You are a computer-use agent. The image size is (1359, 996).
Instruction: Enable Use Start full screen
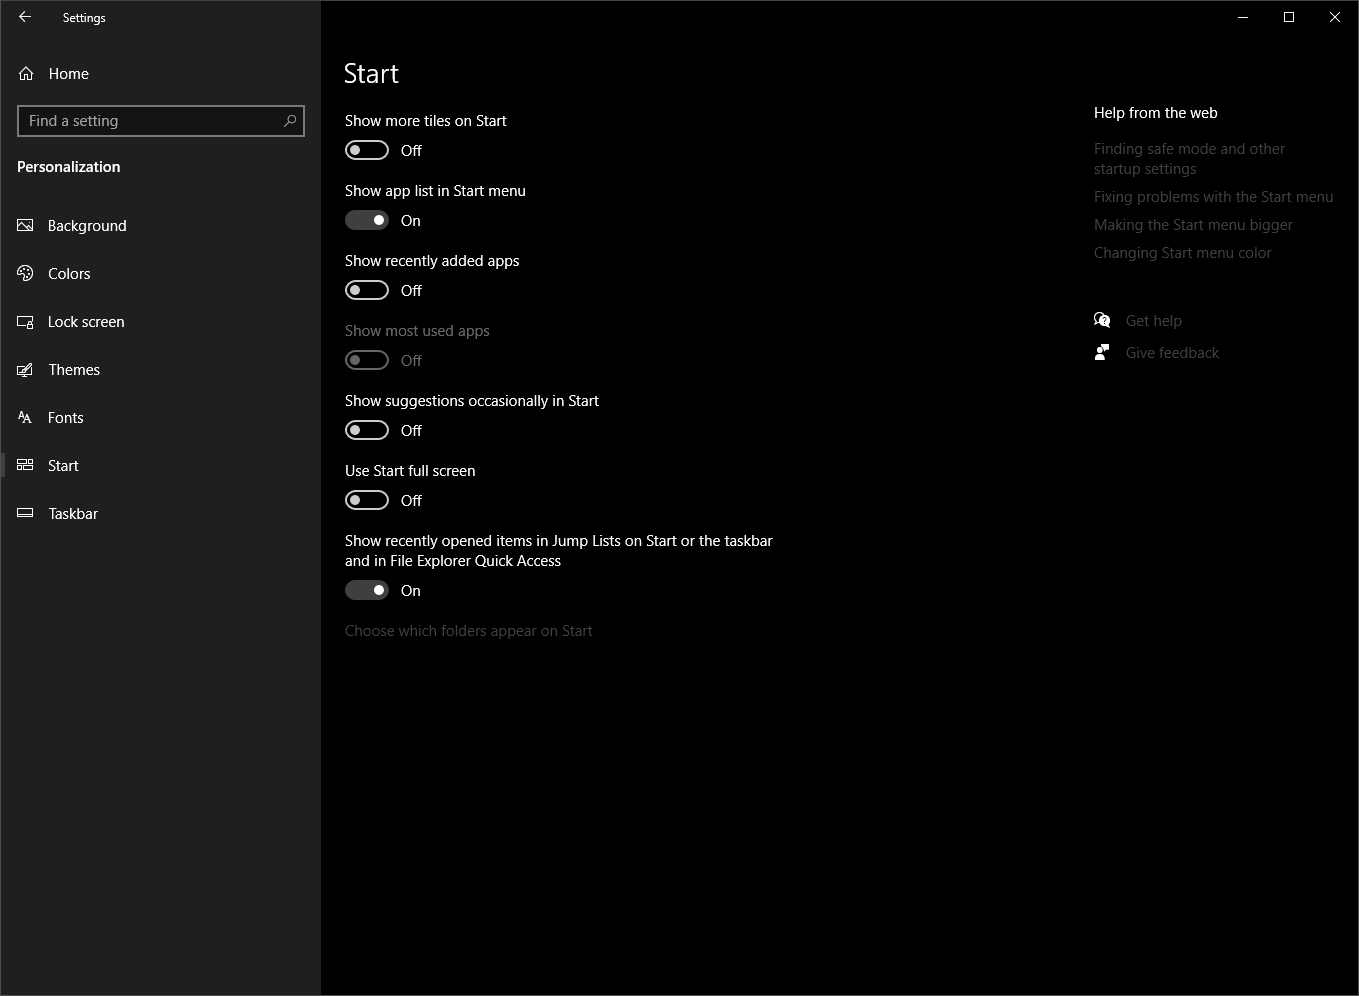click(x=367, y=500)
